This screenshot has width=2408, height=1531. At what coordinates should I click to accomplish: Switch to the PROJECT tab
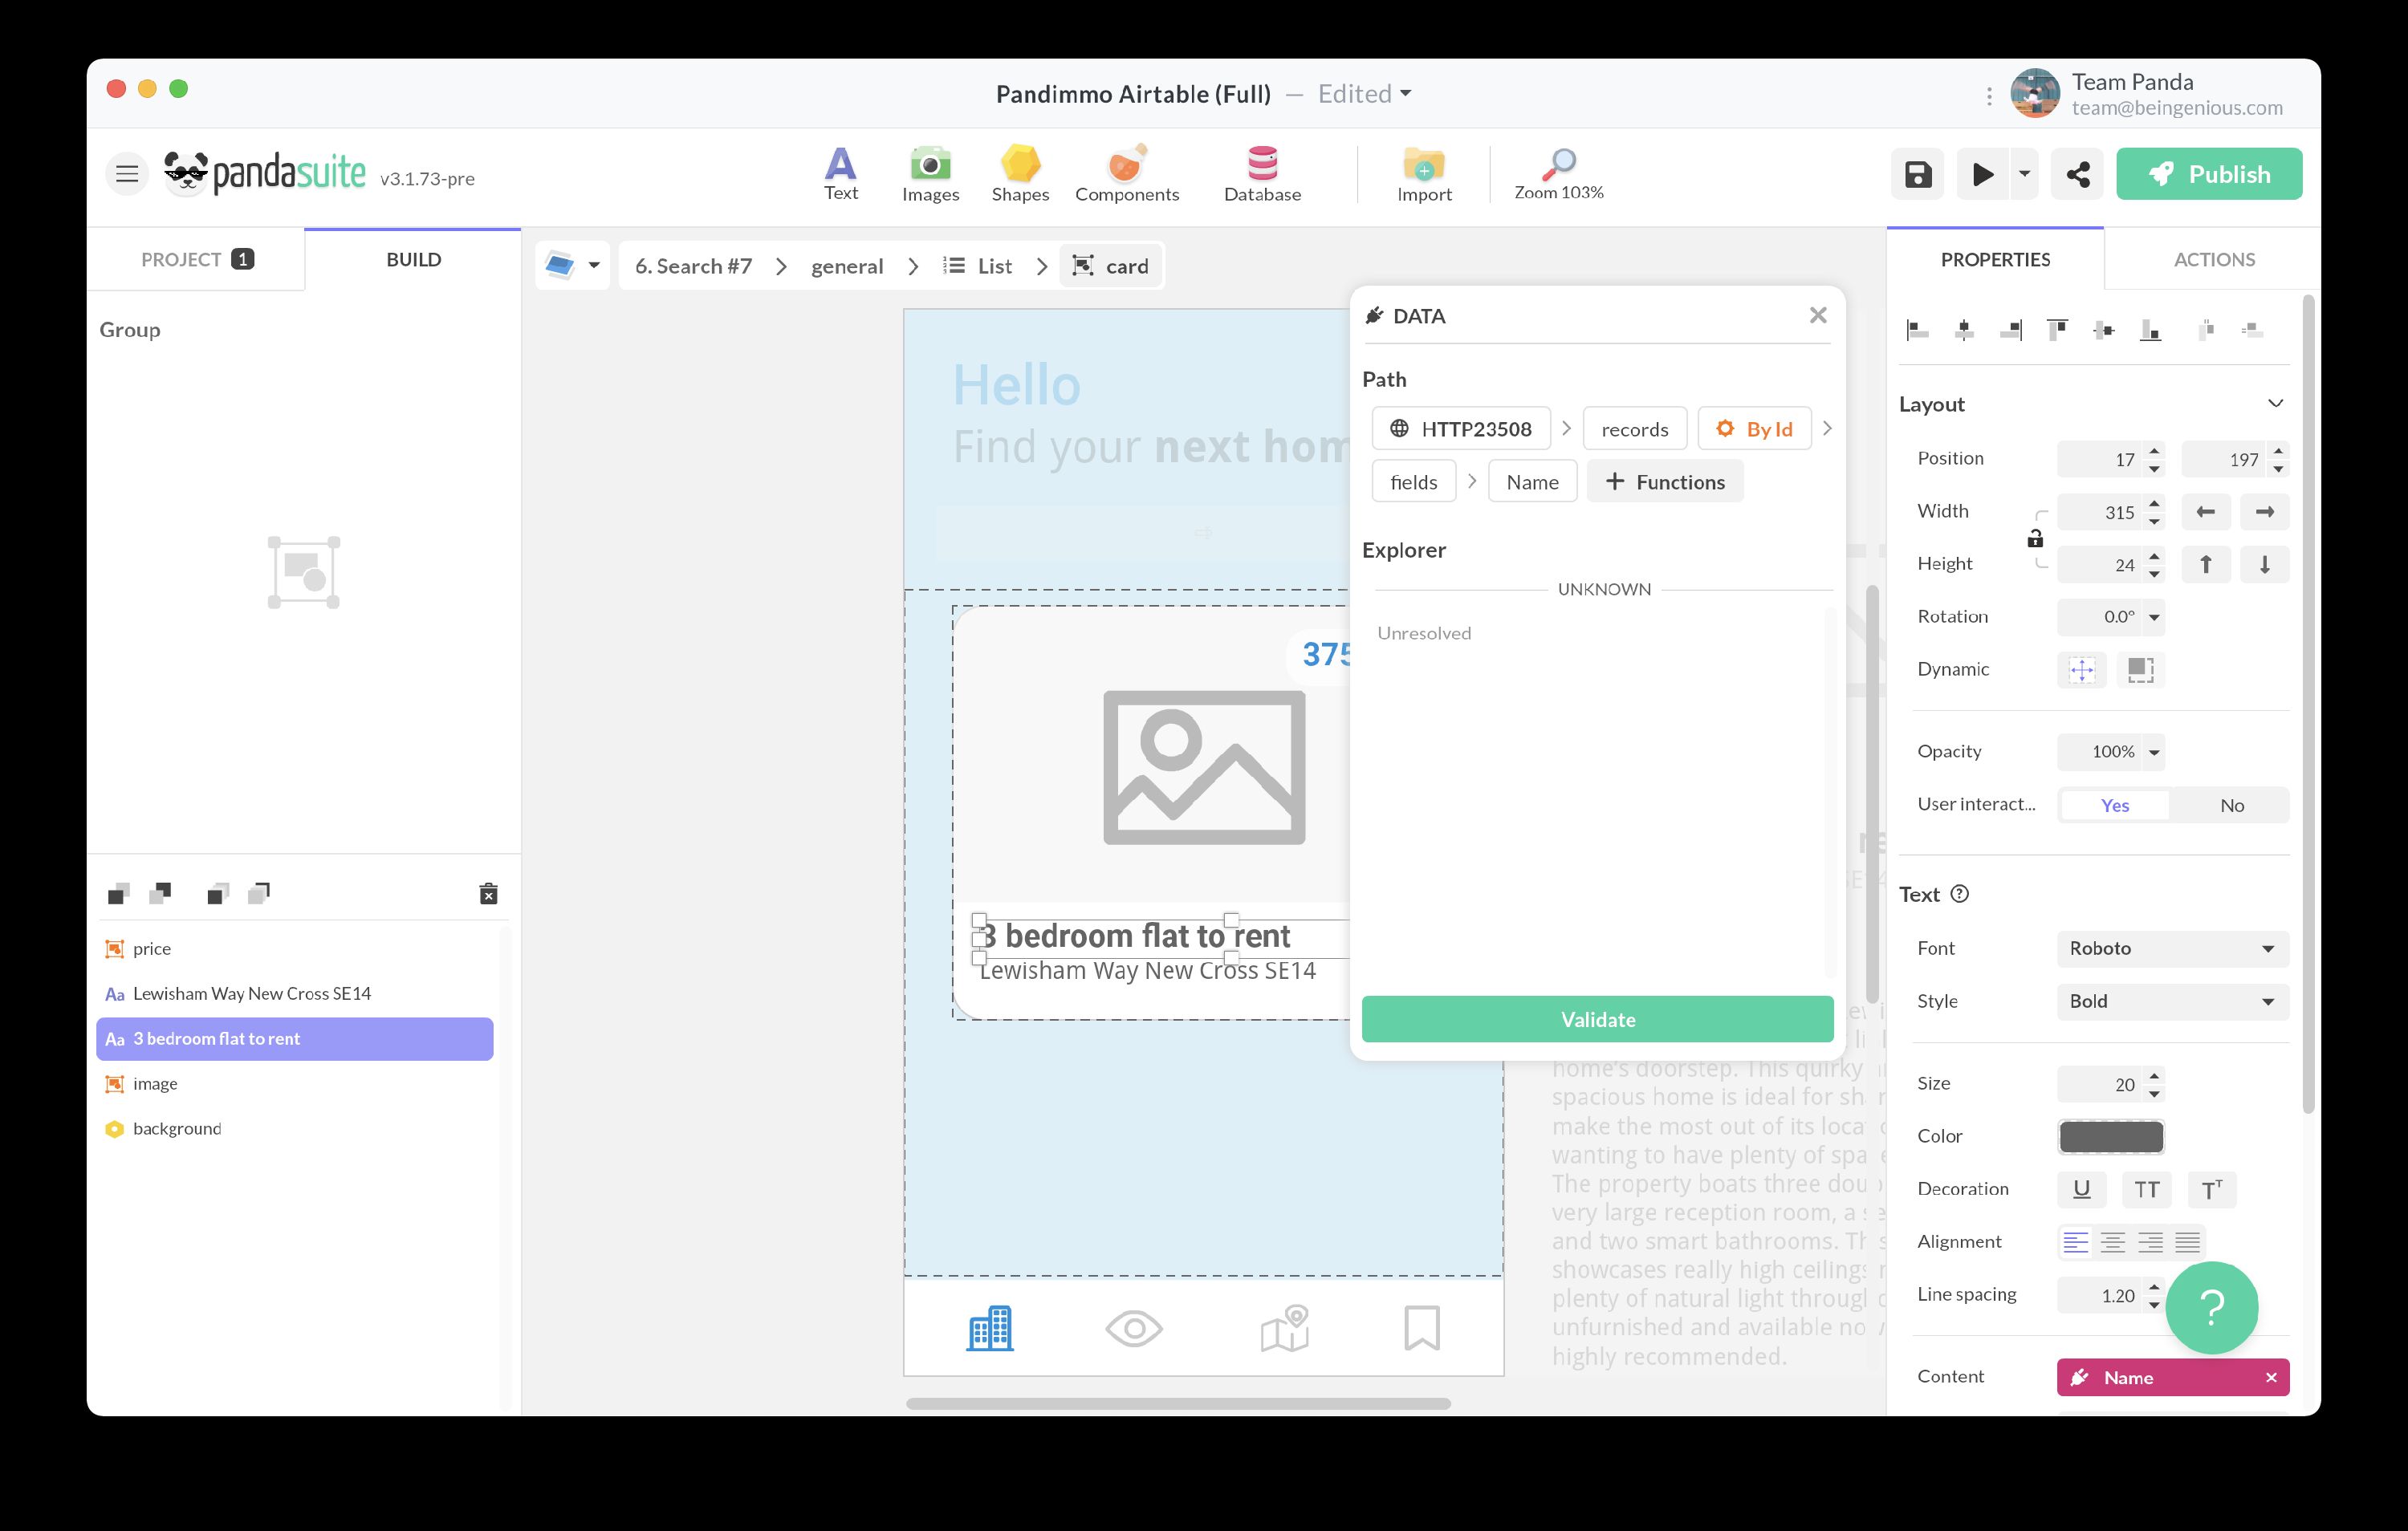[196, 259]
